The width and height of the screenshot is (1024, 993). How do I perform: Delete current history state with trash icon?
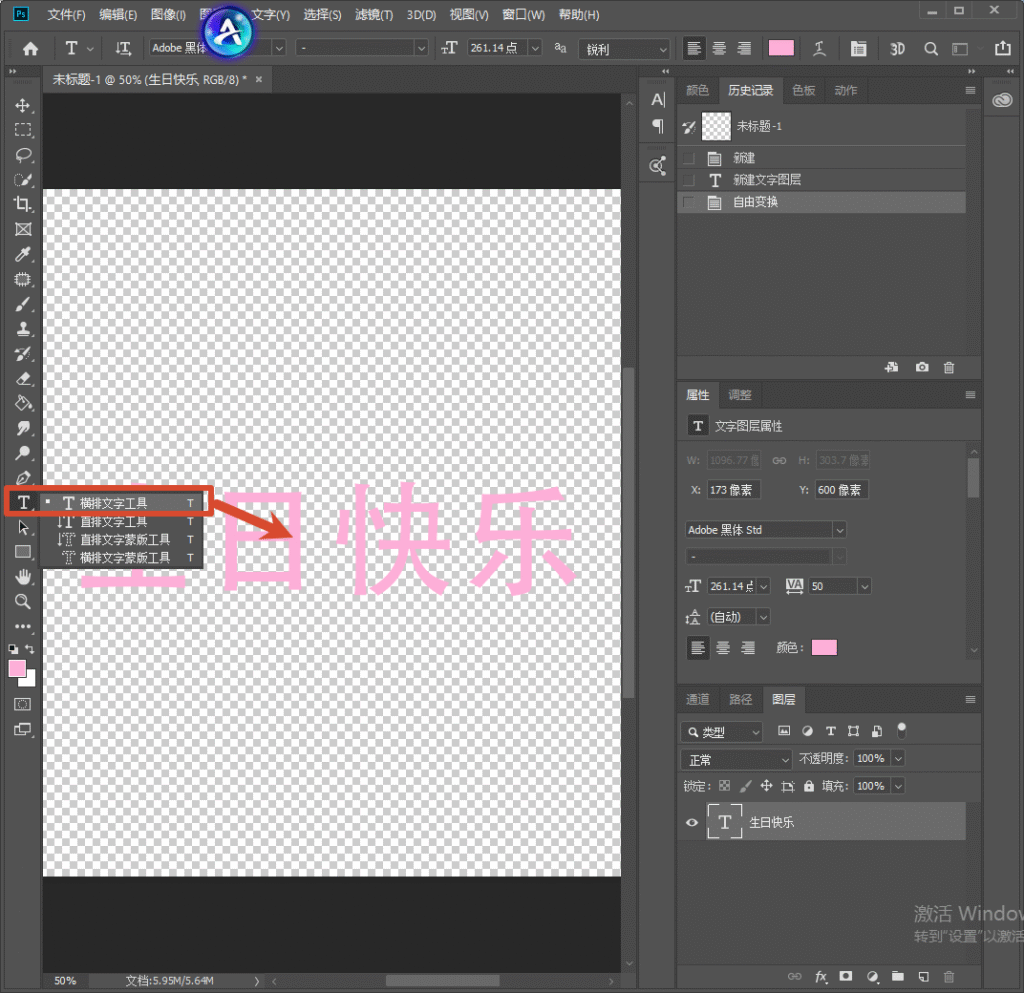click(949, 368)
